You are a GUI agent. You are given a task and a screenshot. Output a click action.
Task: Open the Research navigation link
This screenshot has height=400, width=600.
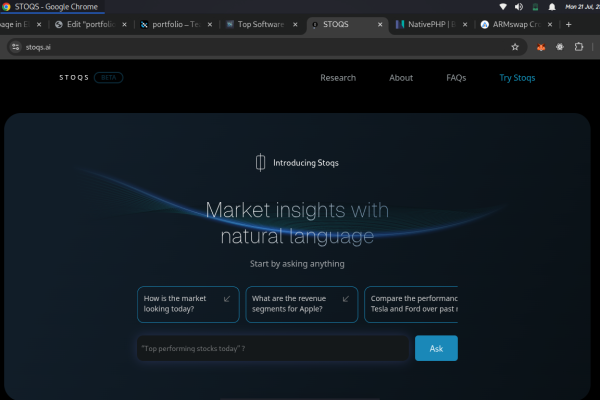coord(338,77)
